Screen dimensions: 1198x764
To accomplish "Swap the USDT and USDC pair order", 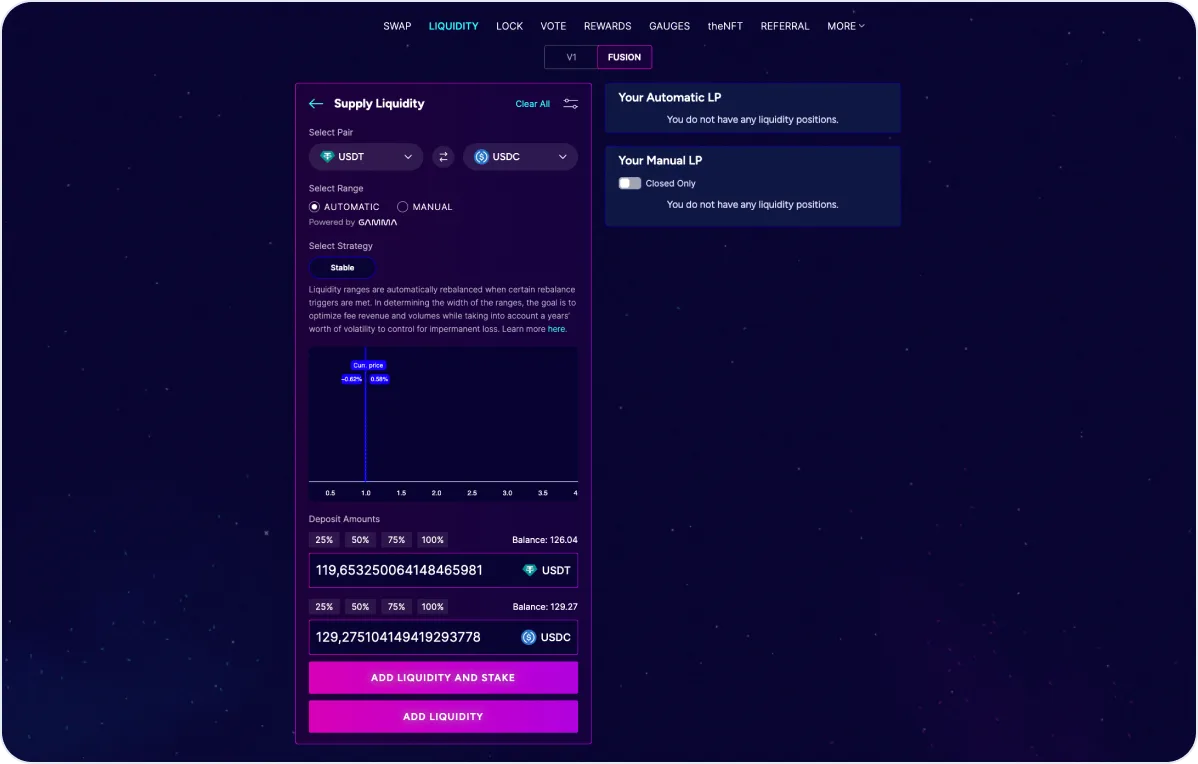I will pyautogui.click(x=443, y=157).
